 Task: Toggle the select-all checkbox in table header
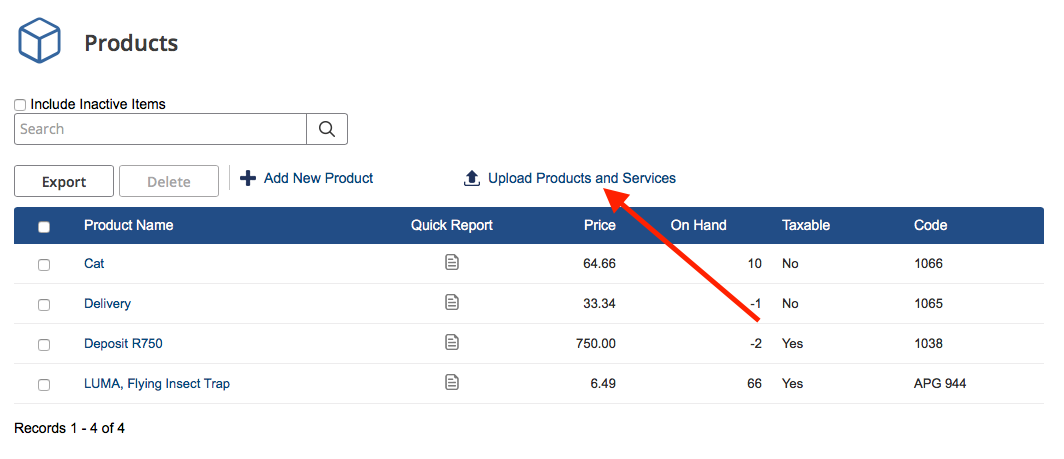pos(44,227)
